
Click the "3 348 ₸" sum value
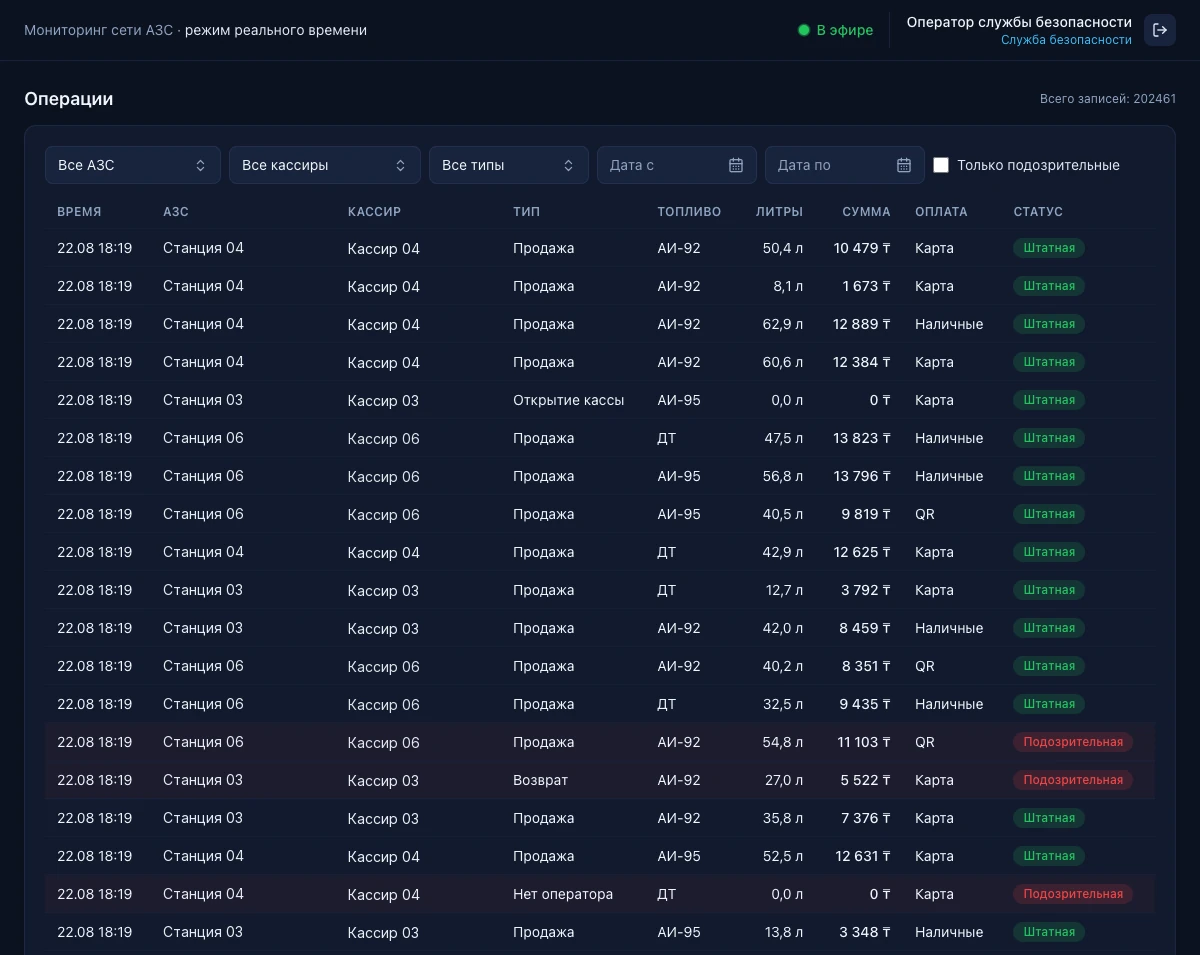(x=866, y=932)
